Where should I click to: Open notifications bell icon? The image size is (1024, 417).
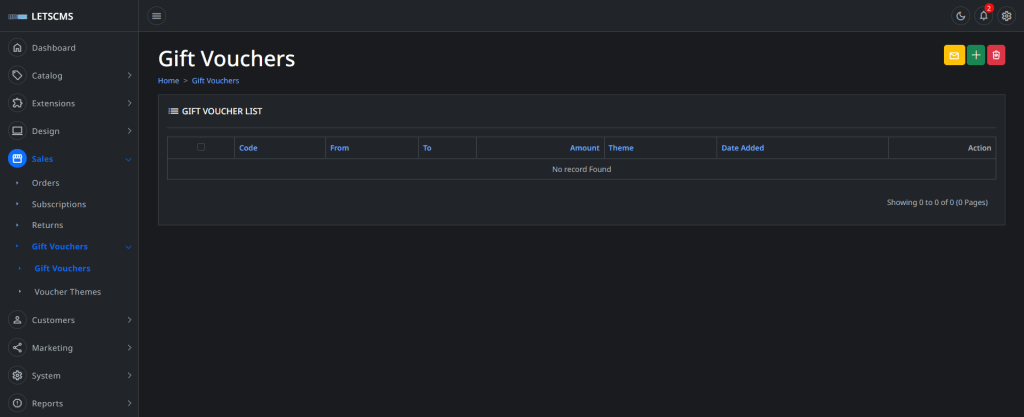984,16
